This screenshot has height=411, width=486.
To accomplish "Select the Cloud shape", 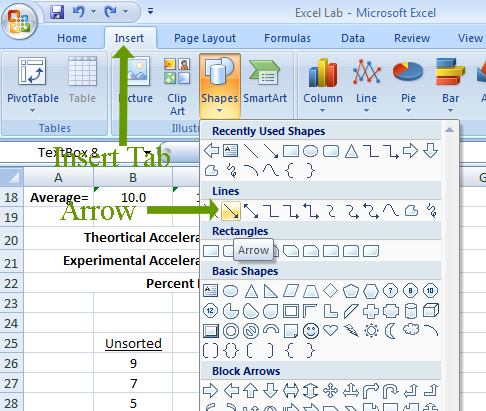I will (x=411, y=330).
